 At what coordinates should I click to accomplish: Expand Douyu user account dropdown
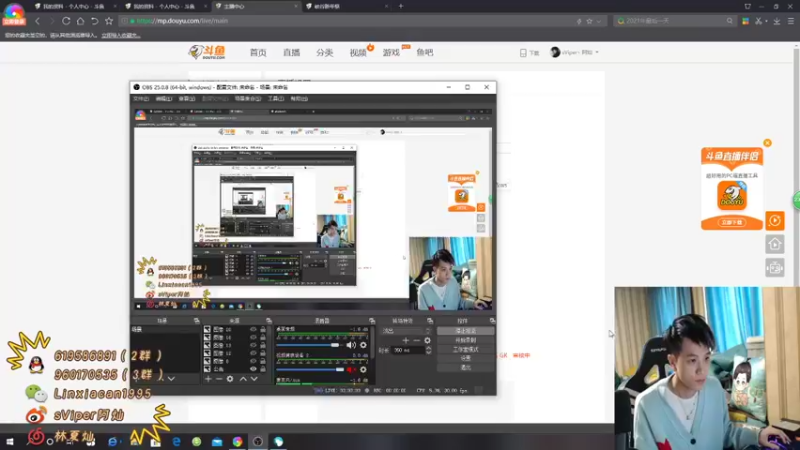pyautogui.click(x=597, y=52)
